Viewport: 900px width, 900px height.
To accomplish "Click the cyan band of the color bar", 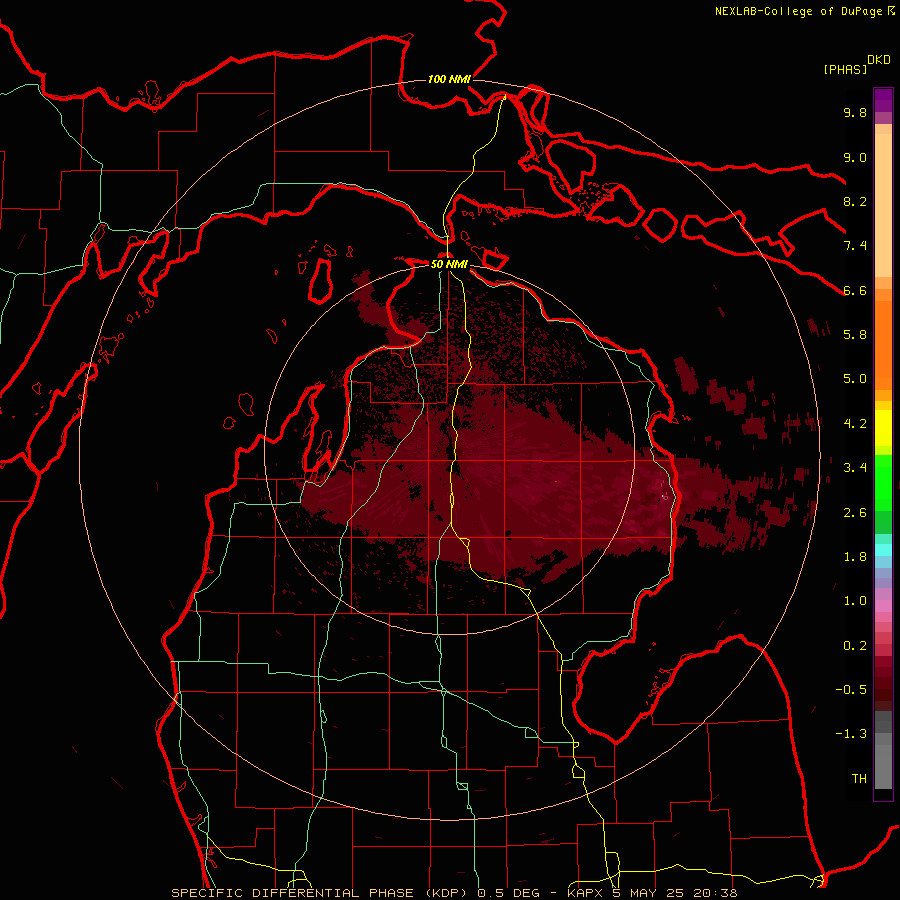I will [883, 550].
